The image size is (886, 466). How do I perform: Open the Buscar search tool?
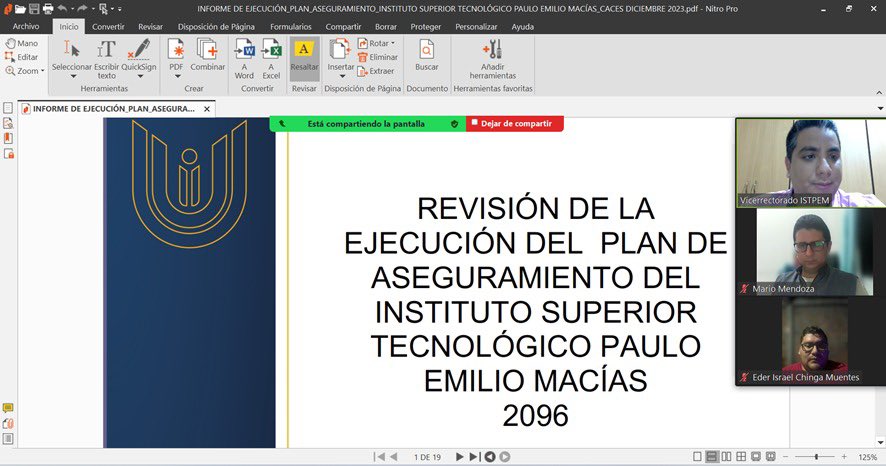click(x=427, y=55)
